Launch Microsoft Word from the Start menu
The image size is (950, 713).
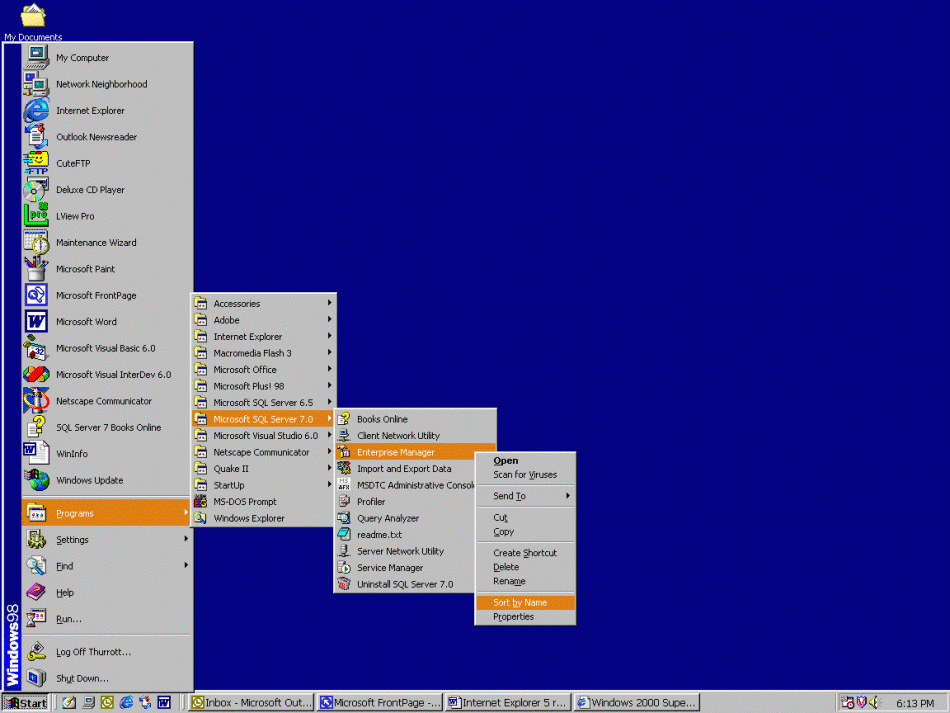tap(86, 322)
